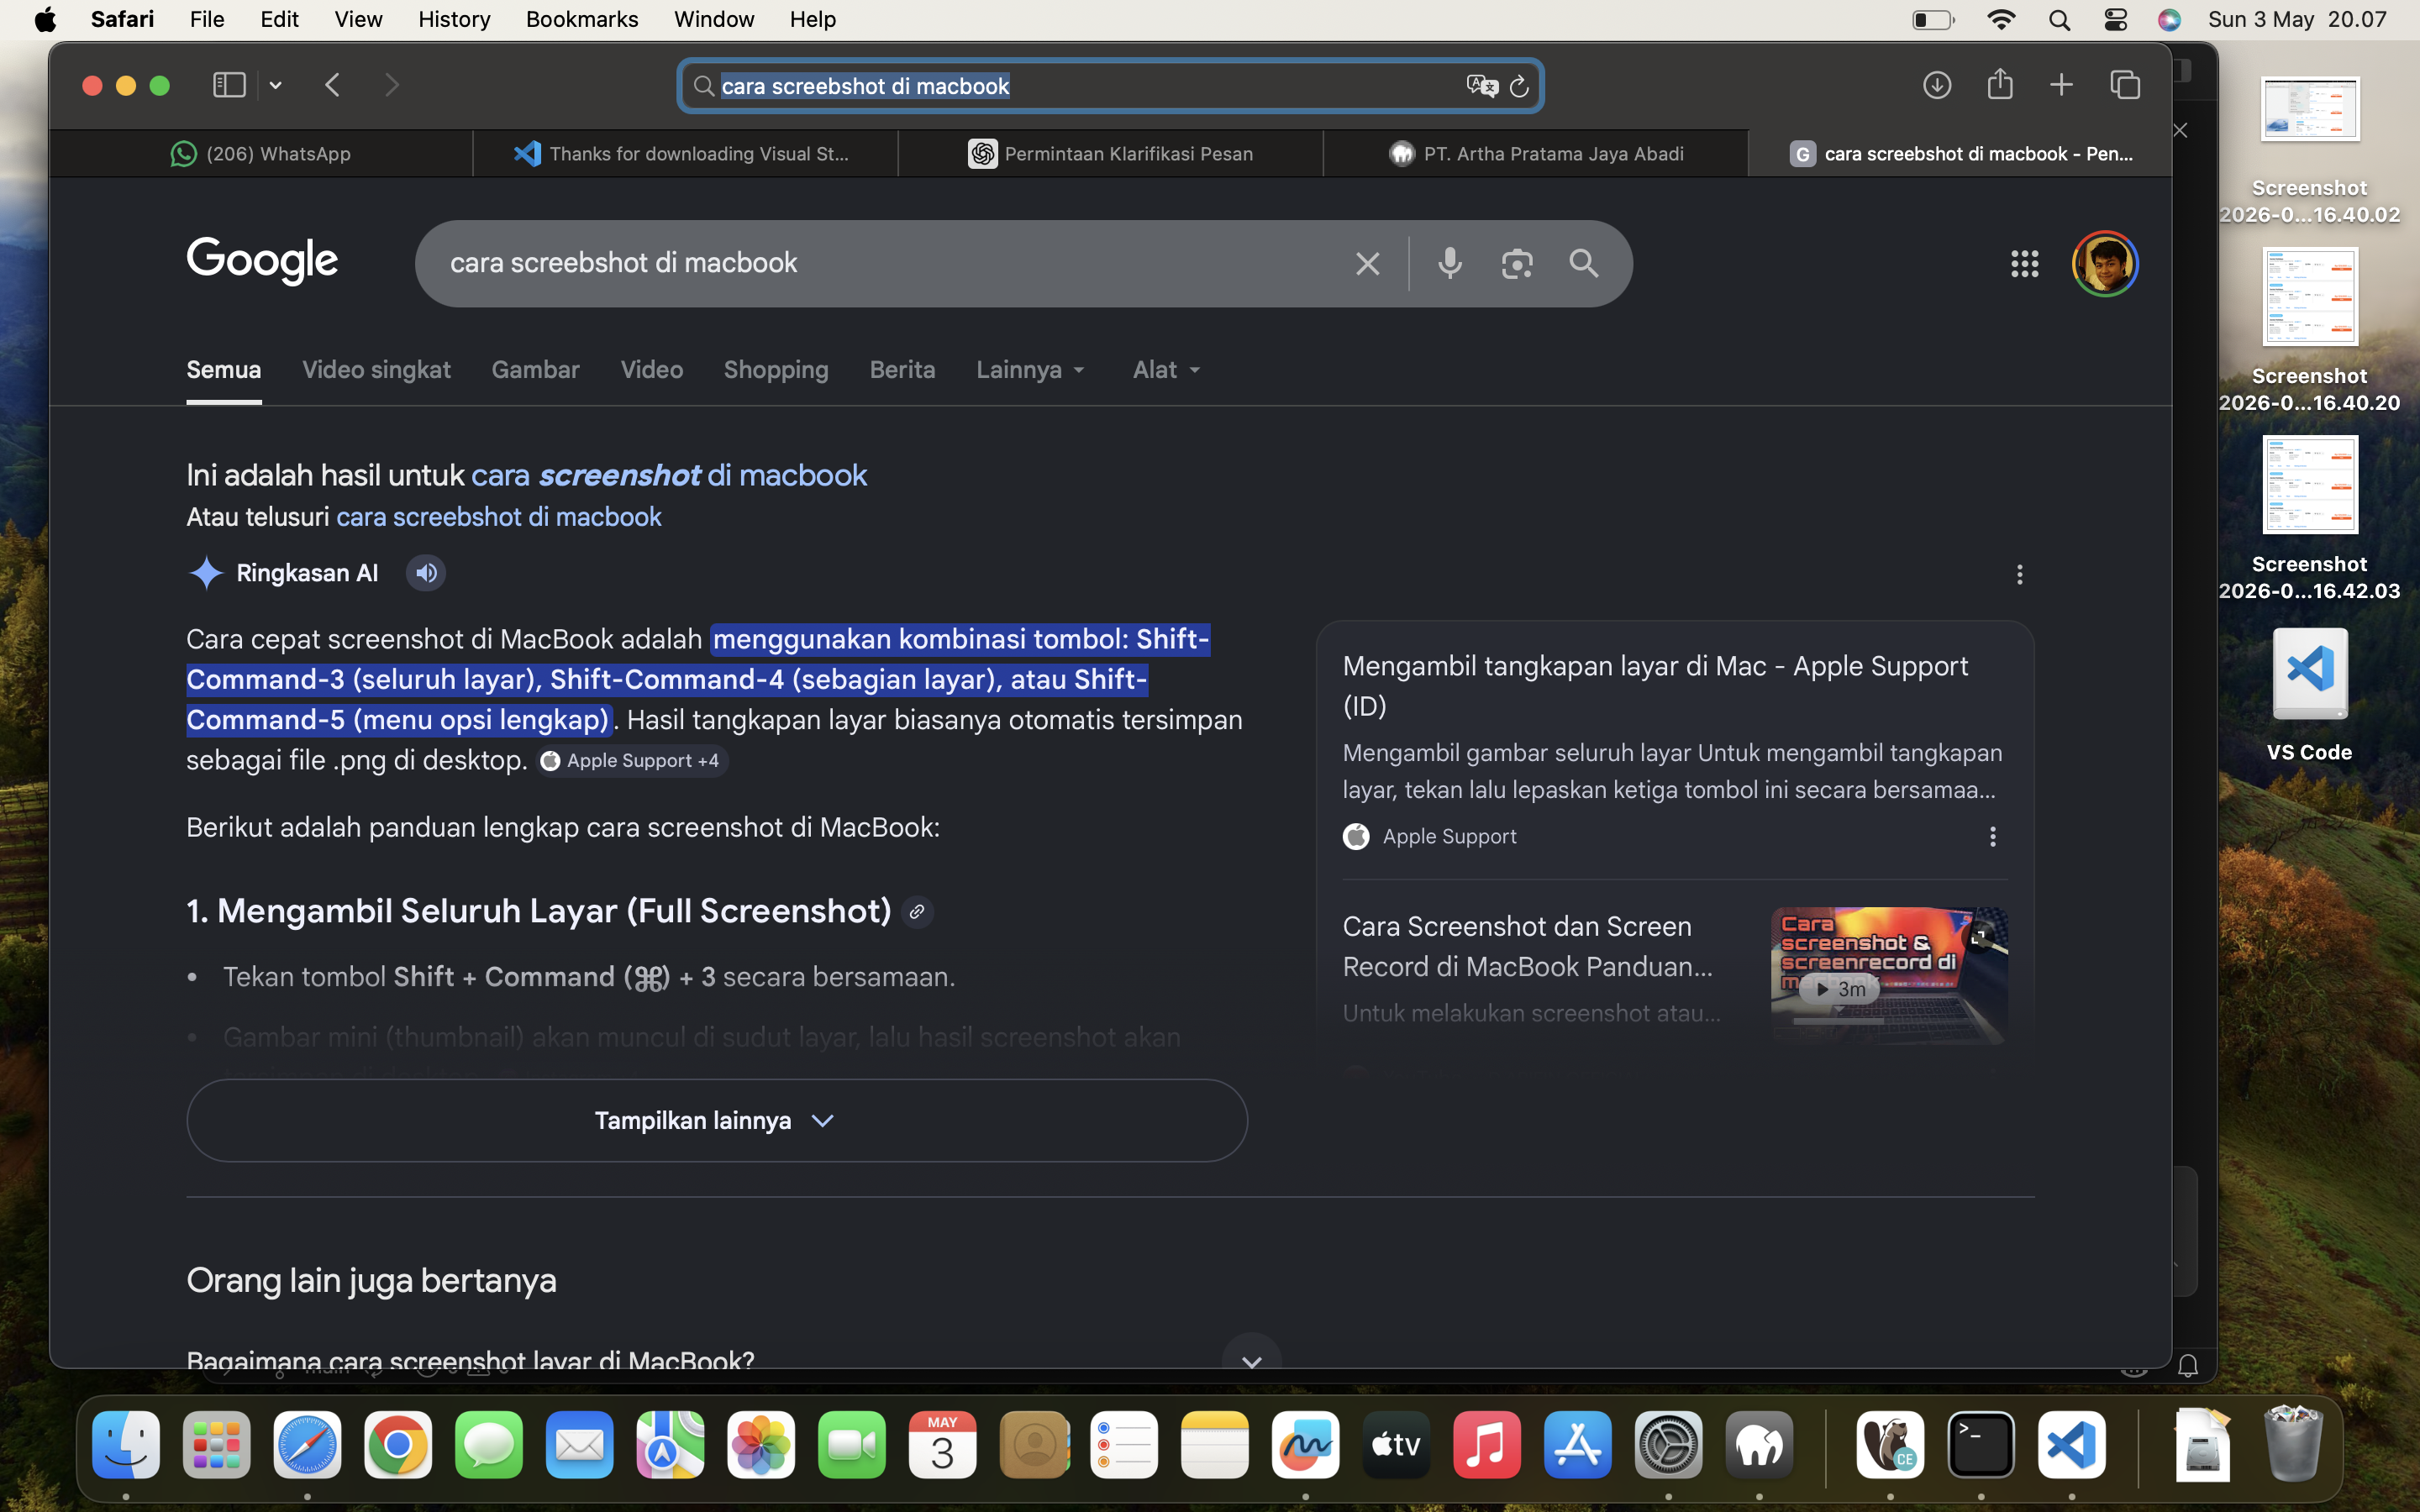Copy link for Mengambil Seluruh Layar heading
2420x1512 pixels.
click(917, 912)
